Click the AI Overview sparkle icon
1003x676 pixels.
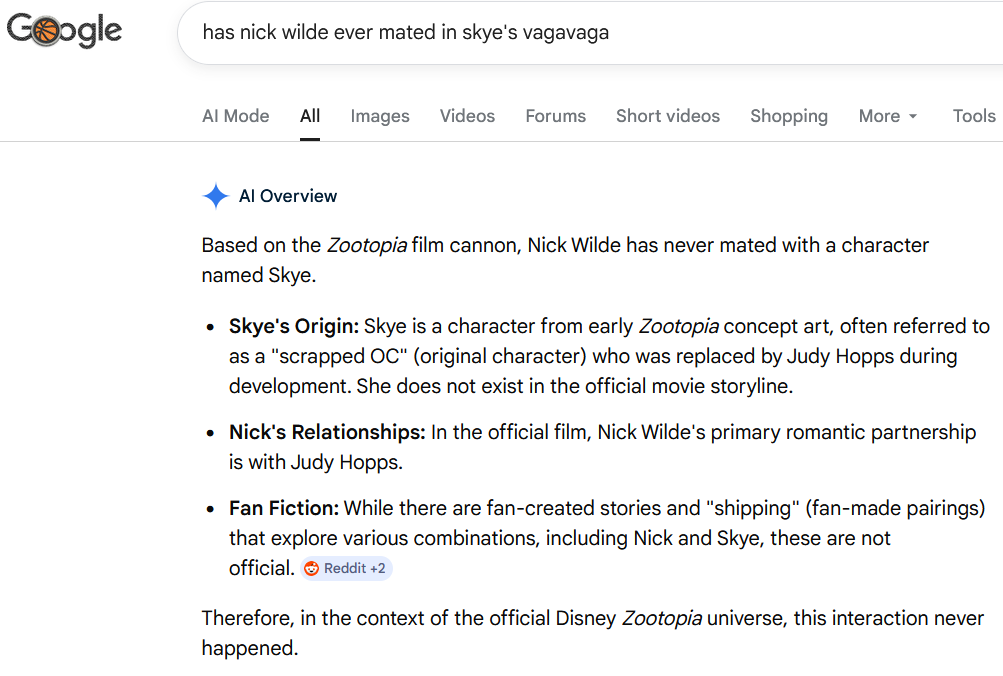click(216, 196)
